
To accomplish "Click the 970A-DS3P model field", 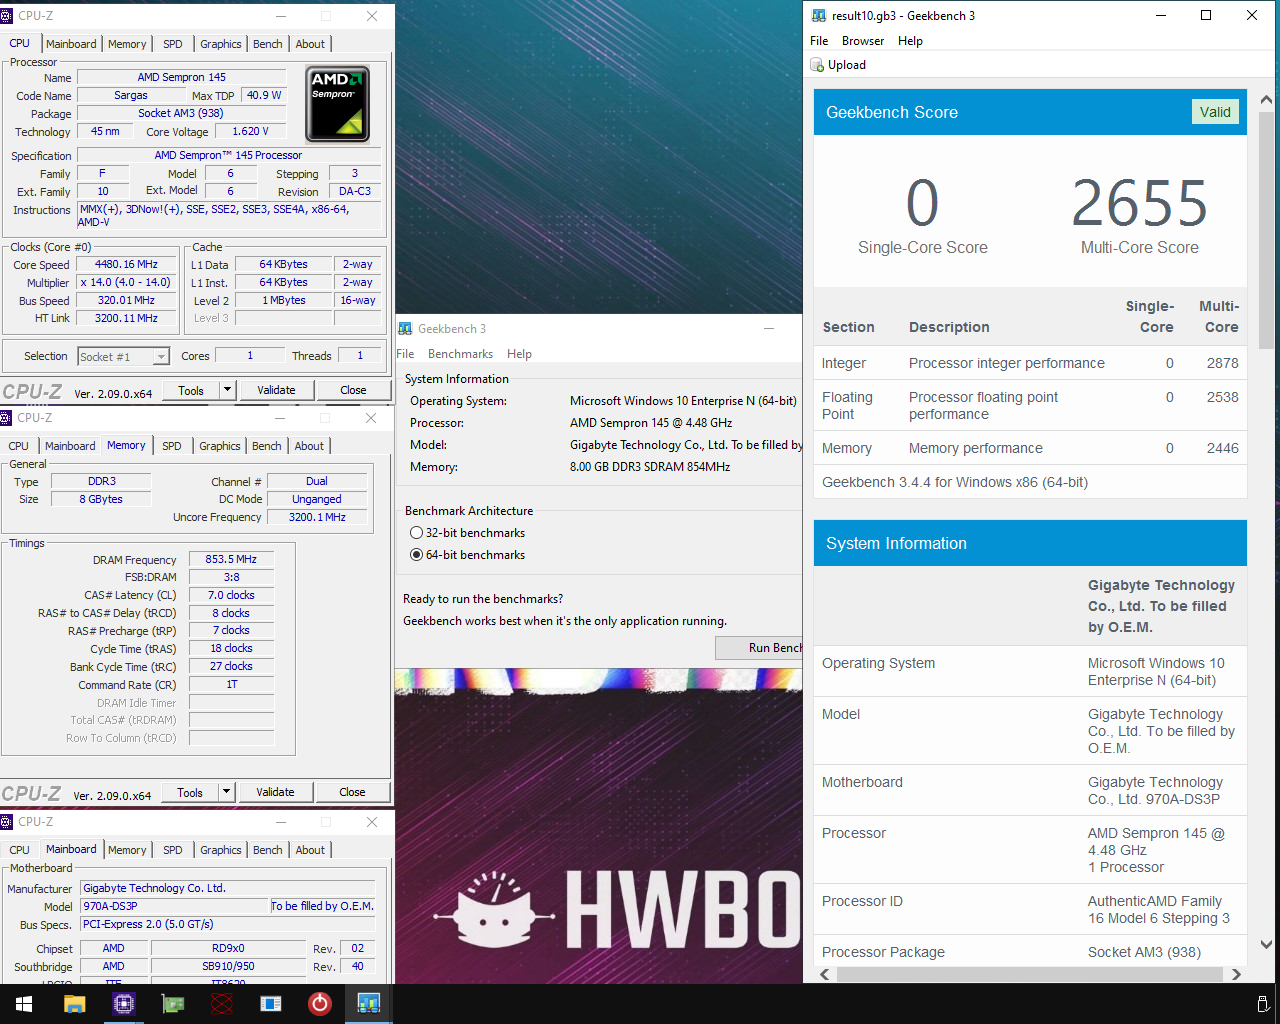I will pyautogui.click(x=174, y=906).
